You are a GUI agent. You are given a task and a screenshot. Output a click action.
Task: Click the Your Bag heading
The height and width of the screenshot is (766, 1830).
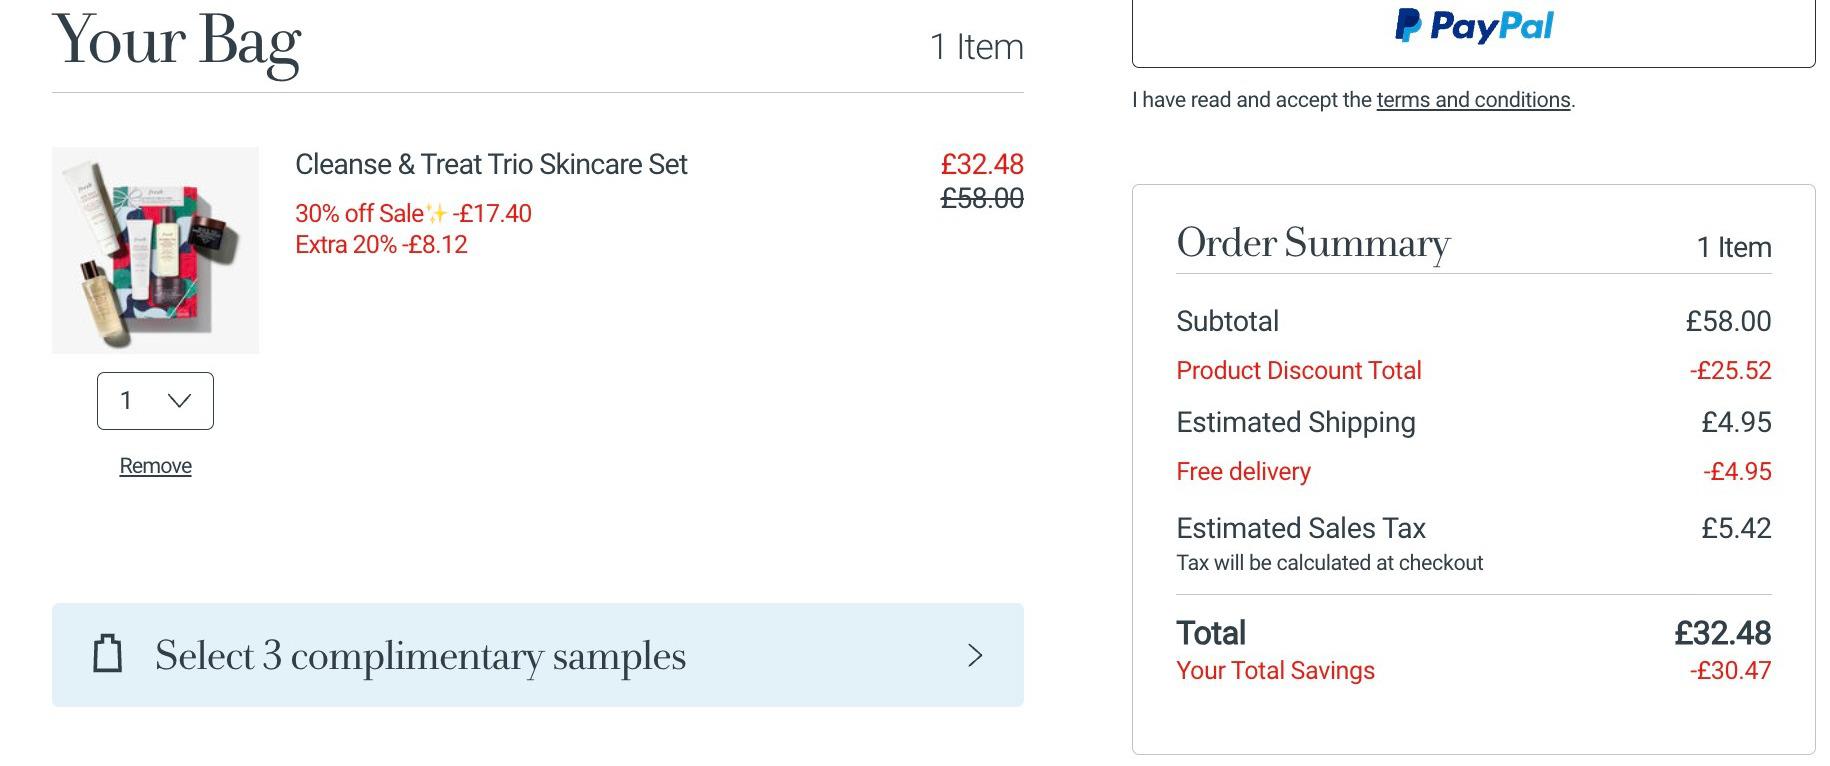[177, 42]
